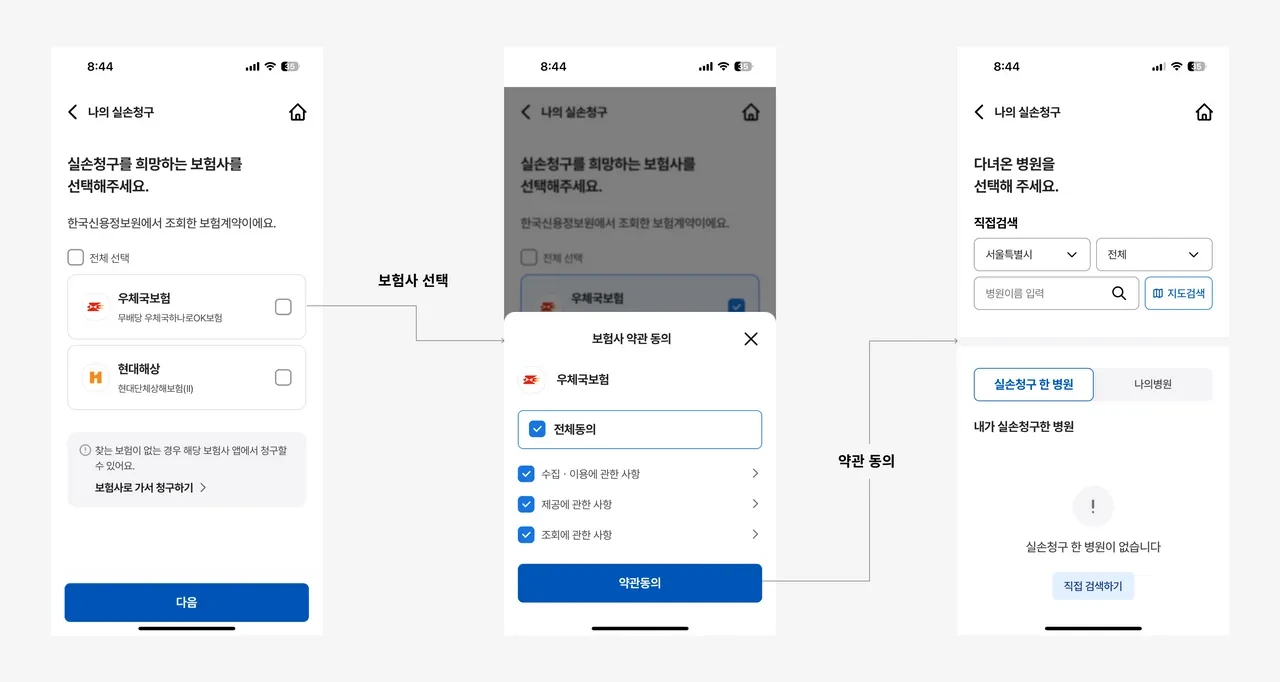The height and width of the screenshot is (682, 1280).
Task: Click the search magnifier in the 병원이름 입력 field
Action: click(1119, 293)
